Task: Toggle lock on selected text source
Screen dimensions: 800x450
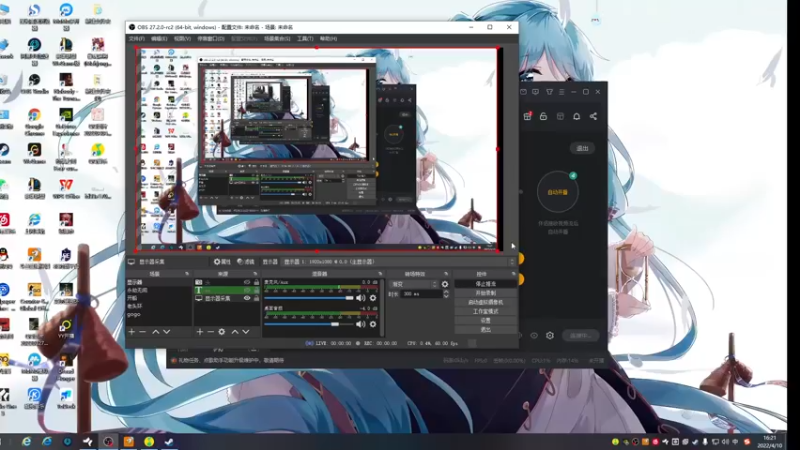Action: click(256, 290)
